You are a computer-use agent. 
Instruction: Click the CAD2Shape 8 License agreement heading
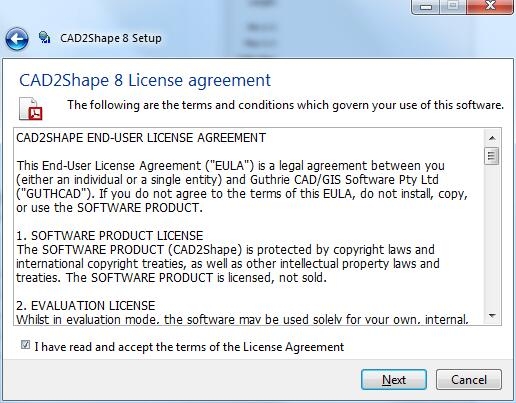tap(145, 80)
